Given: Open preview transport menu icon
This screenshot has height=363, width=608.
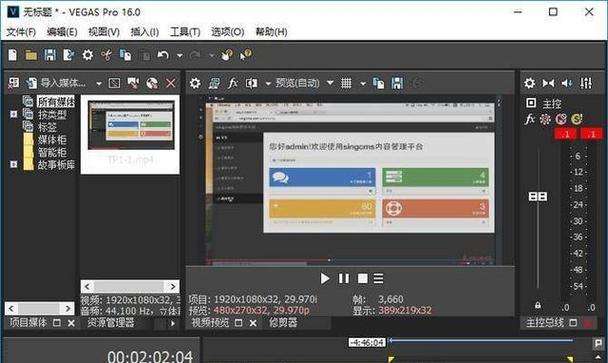Looking at the screenshot, I should [378, 278].
